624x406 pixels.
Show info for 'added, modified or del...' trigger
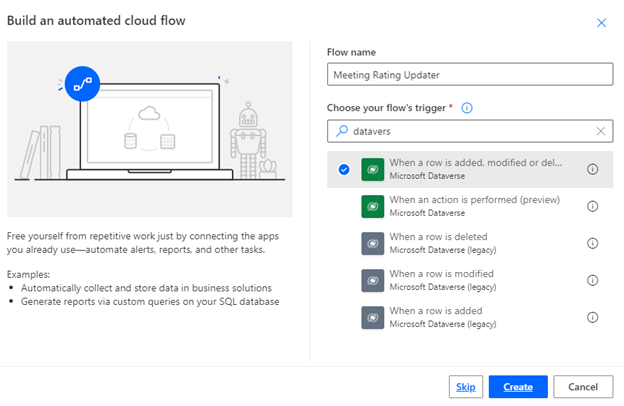point(592,169)
